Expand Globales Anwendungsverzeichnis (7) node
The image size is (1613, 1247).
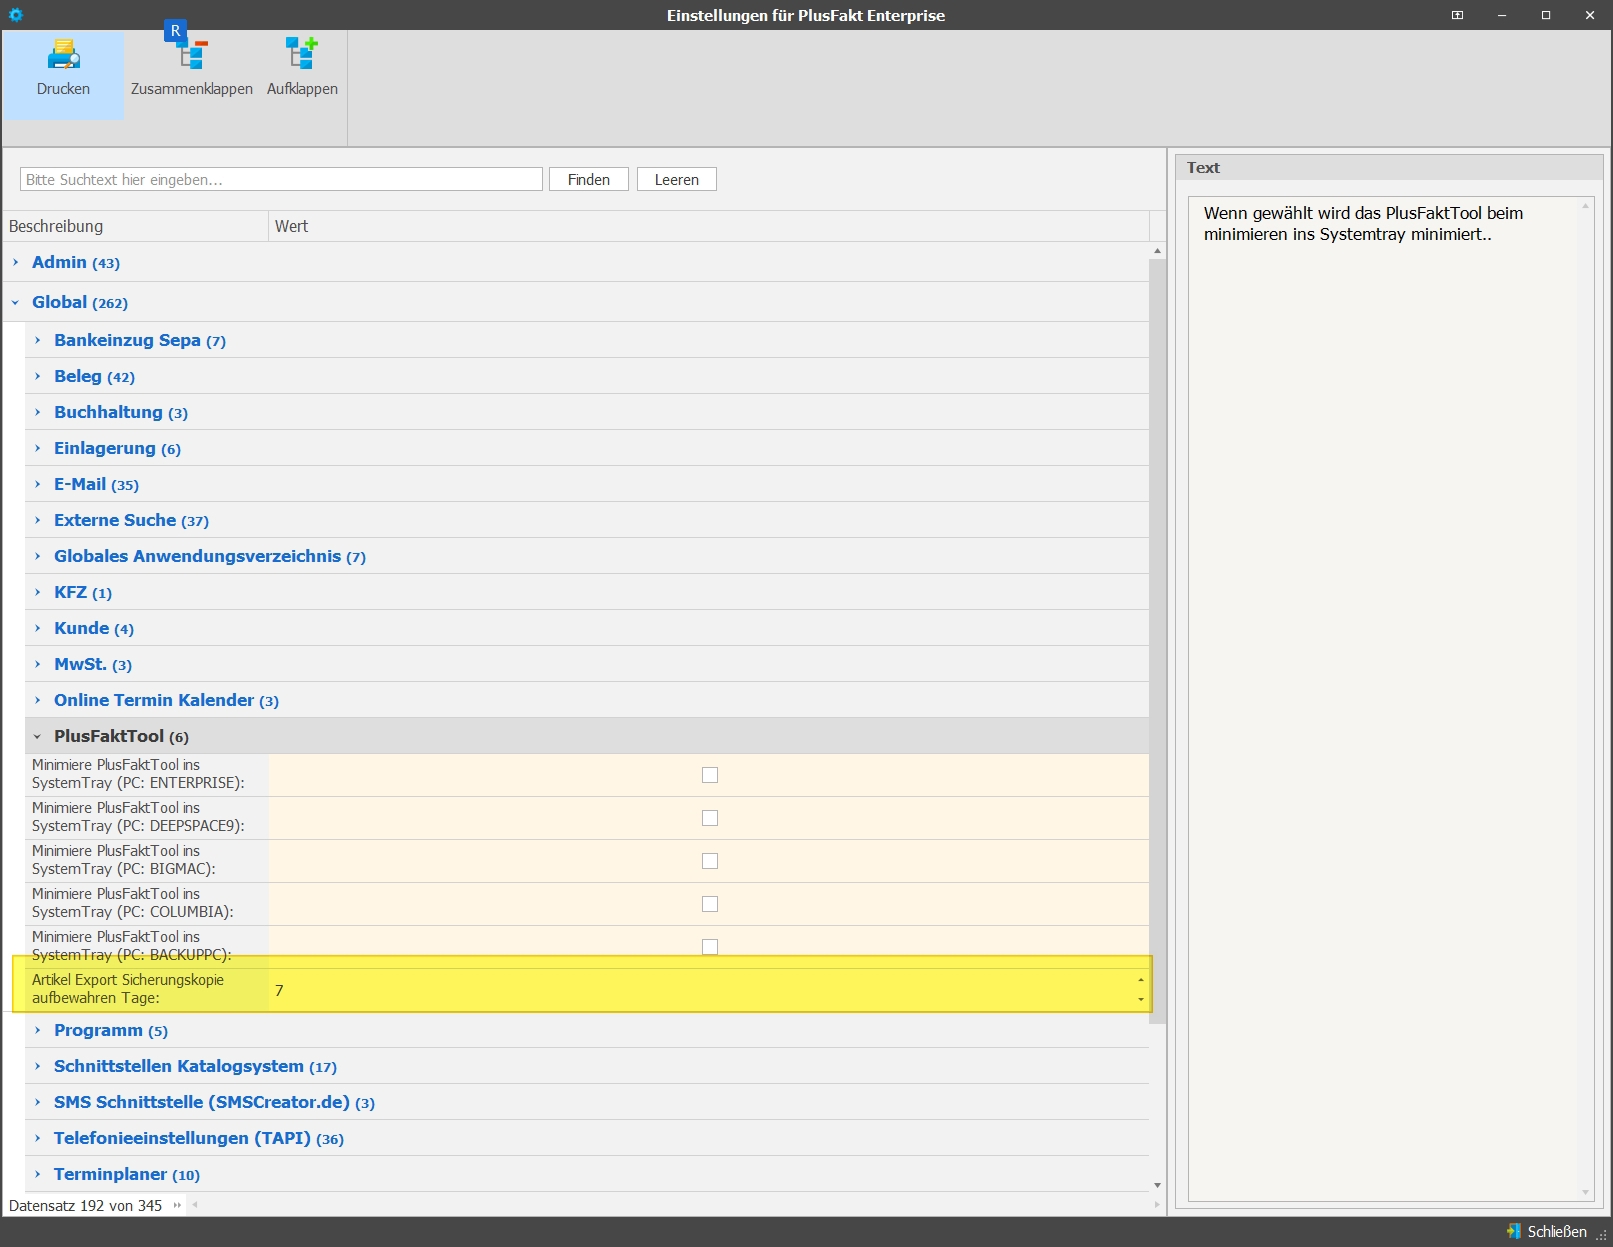[37, 556]
